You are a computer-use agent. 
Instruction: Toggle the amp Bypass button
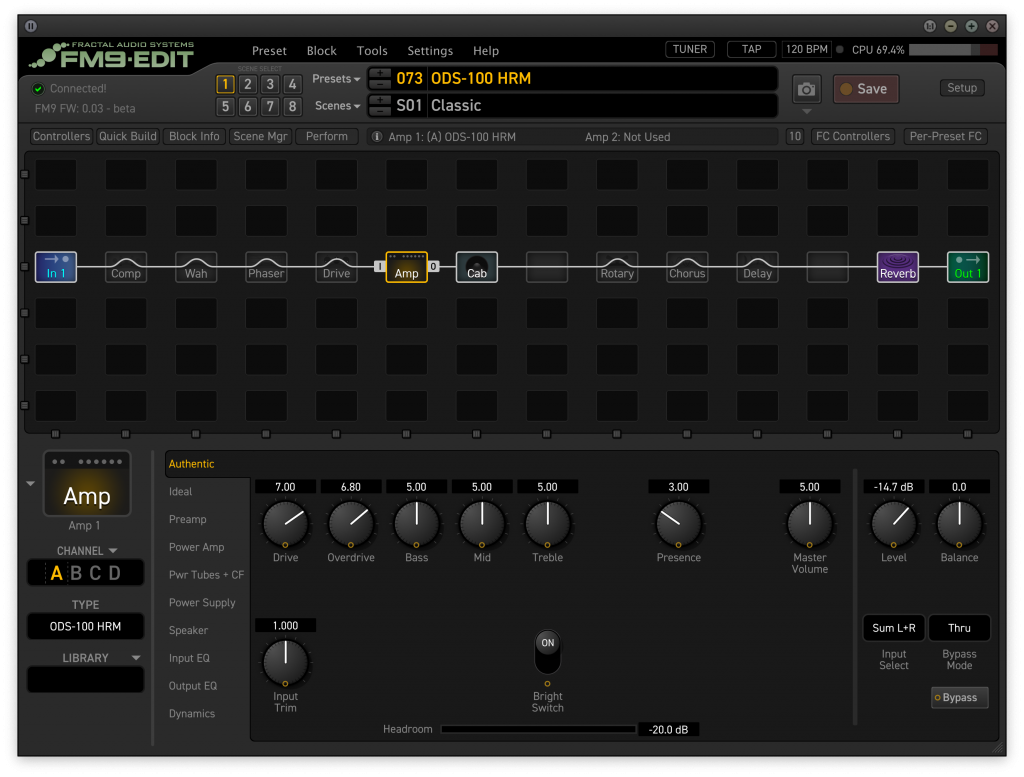coord(959,697)
